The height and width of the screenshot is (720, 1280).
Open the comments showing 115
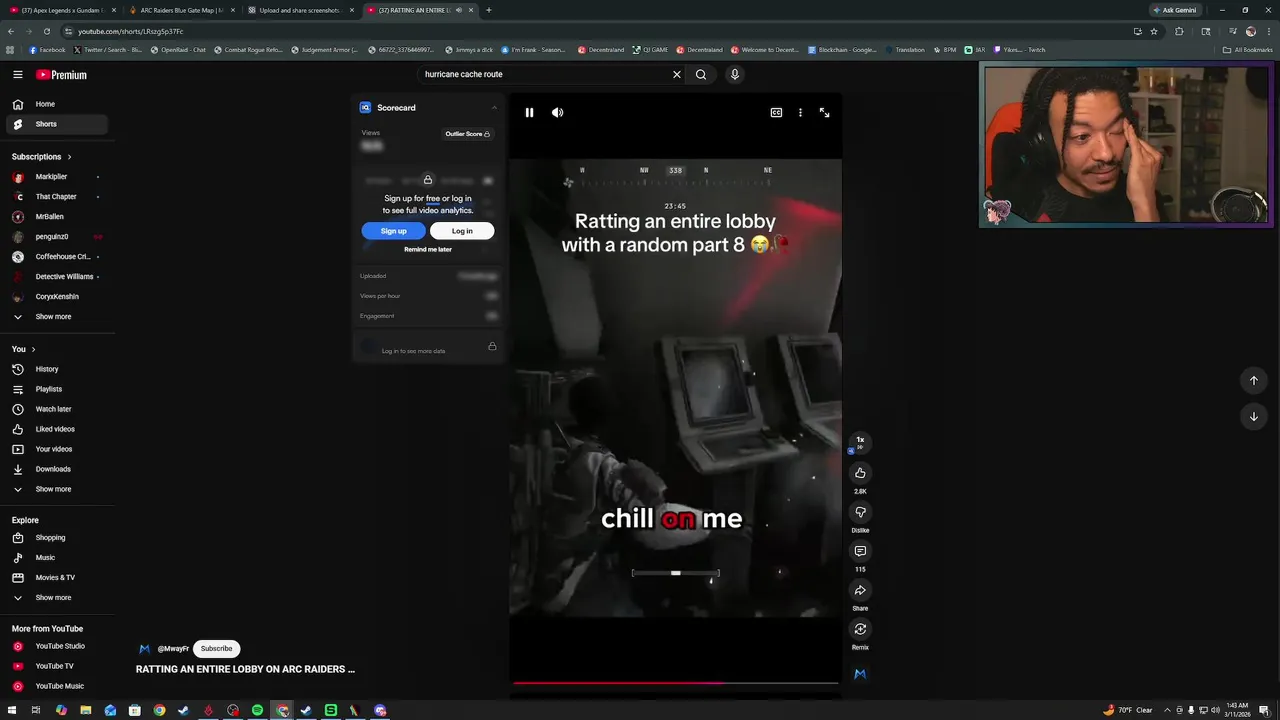coord(860,551)
